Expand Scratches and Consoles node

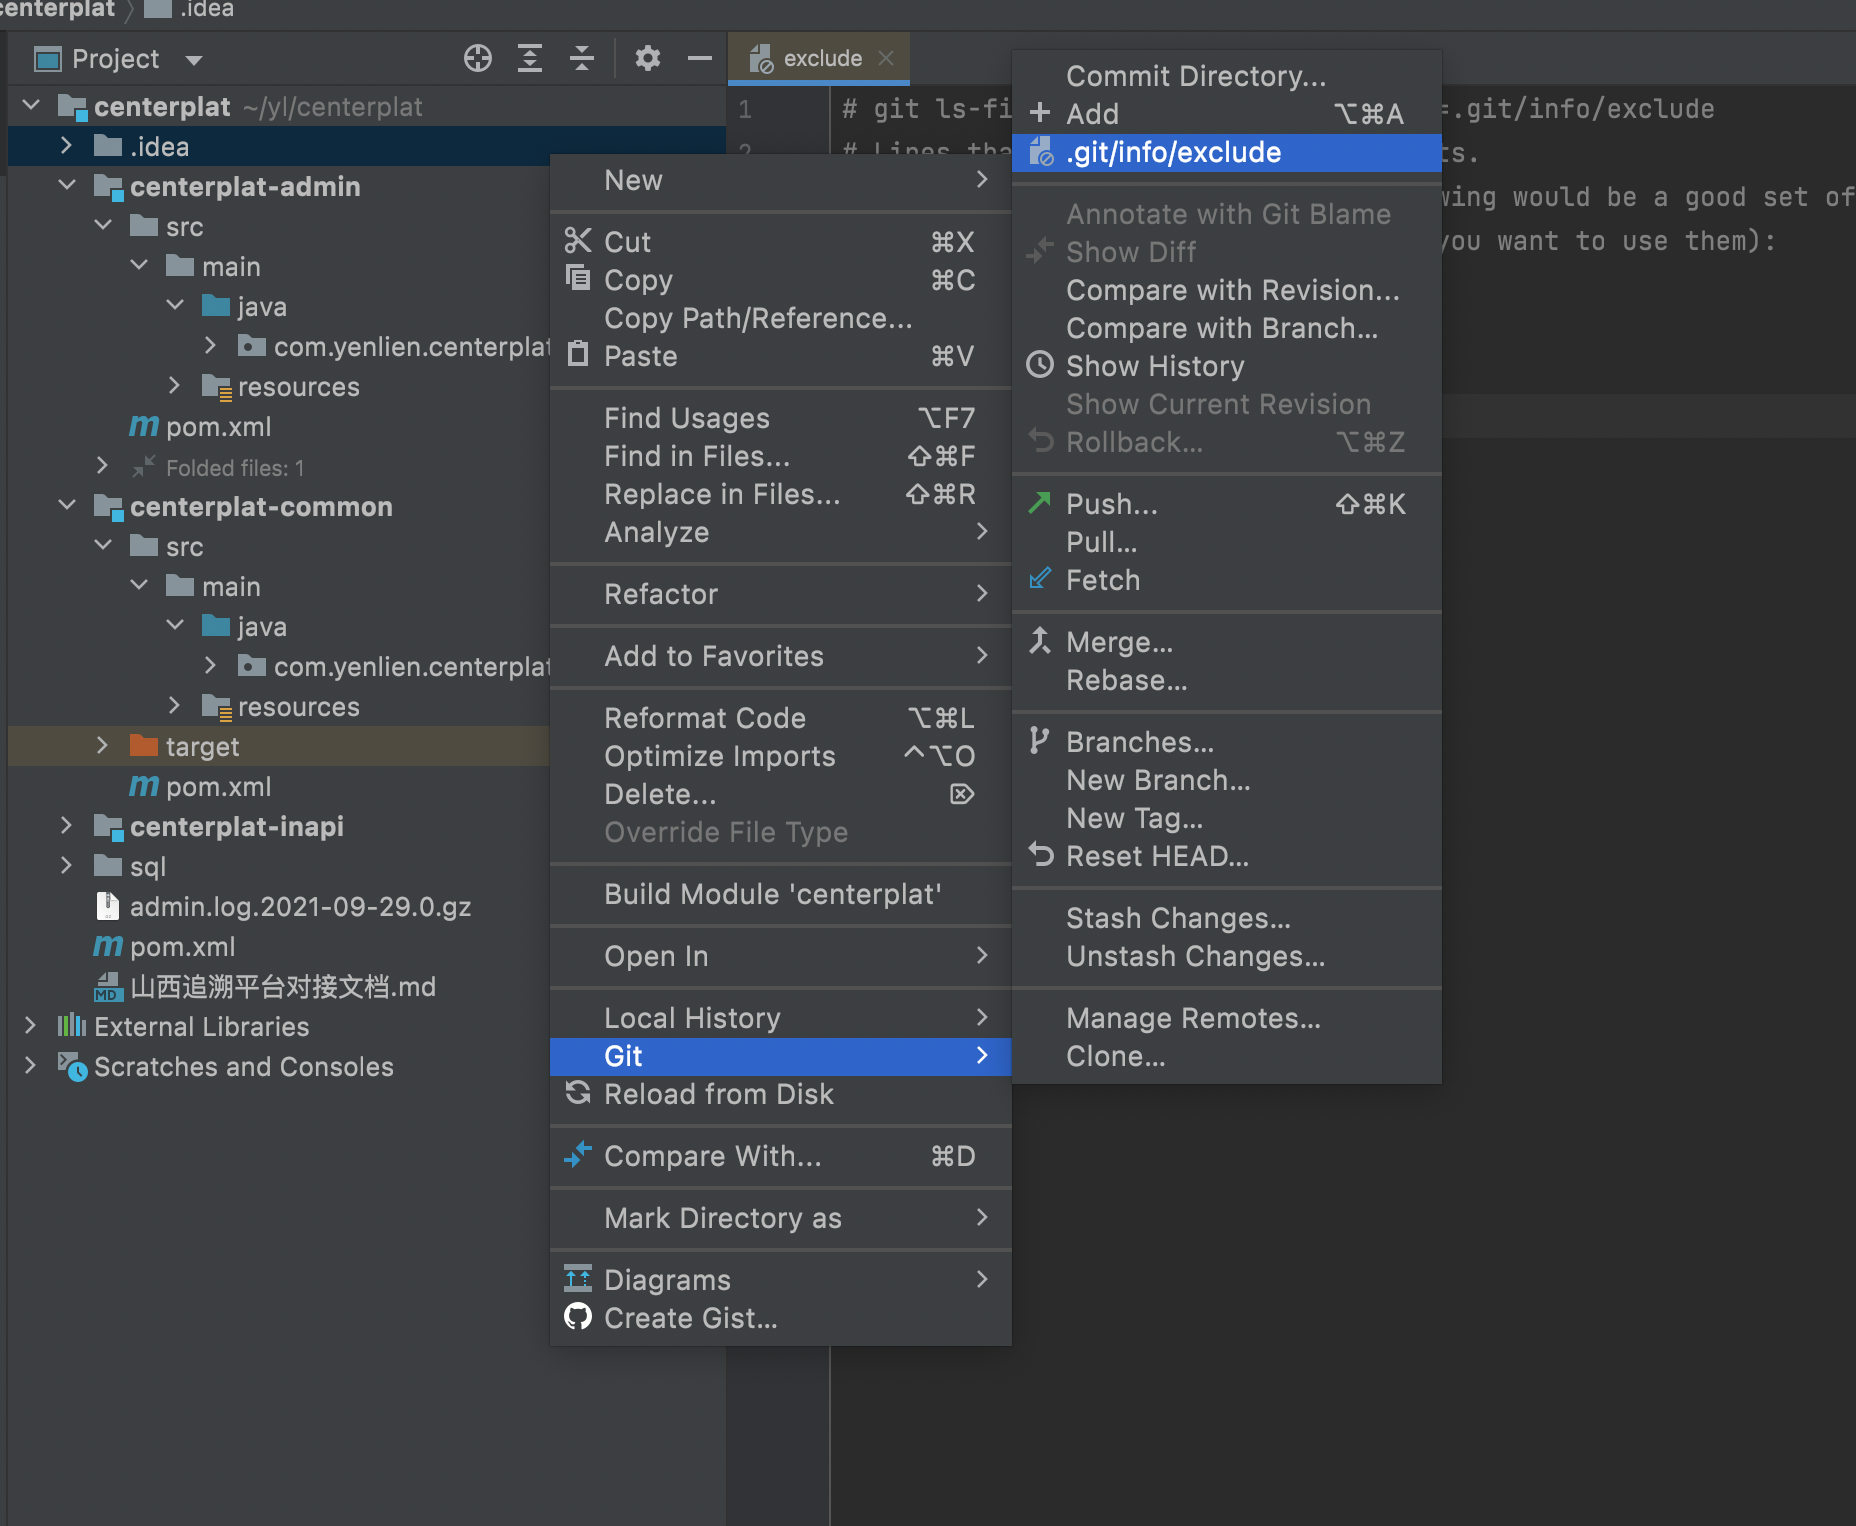pos(30,1065)
